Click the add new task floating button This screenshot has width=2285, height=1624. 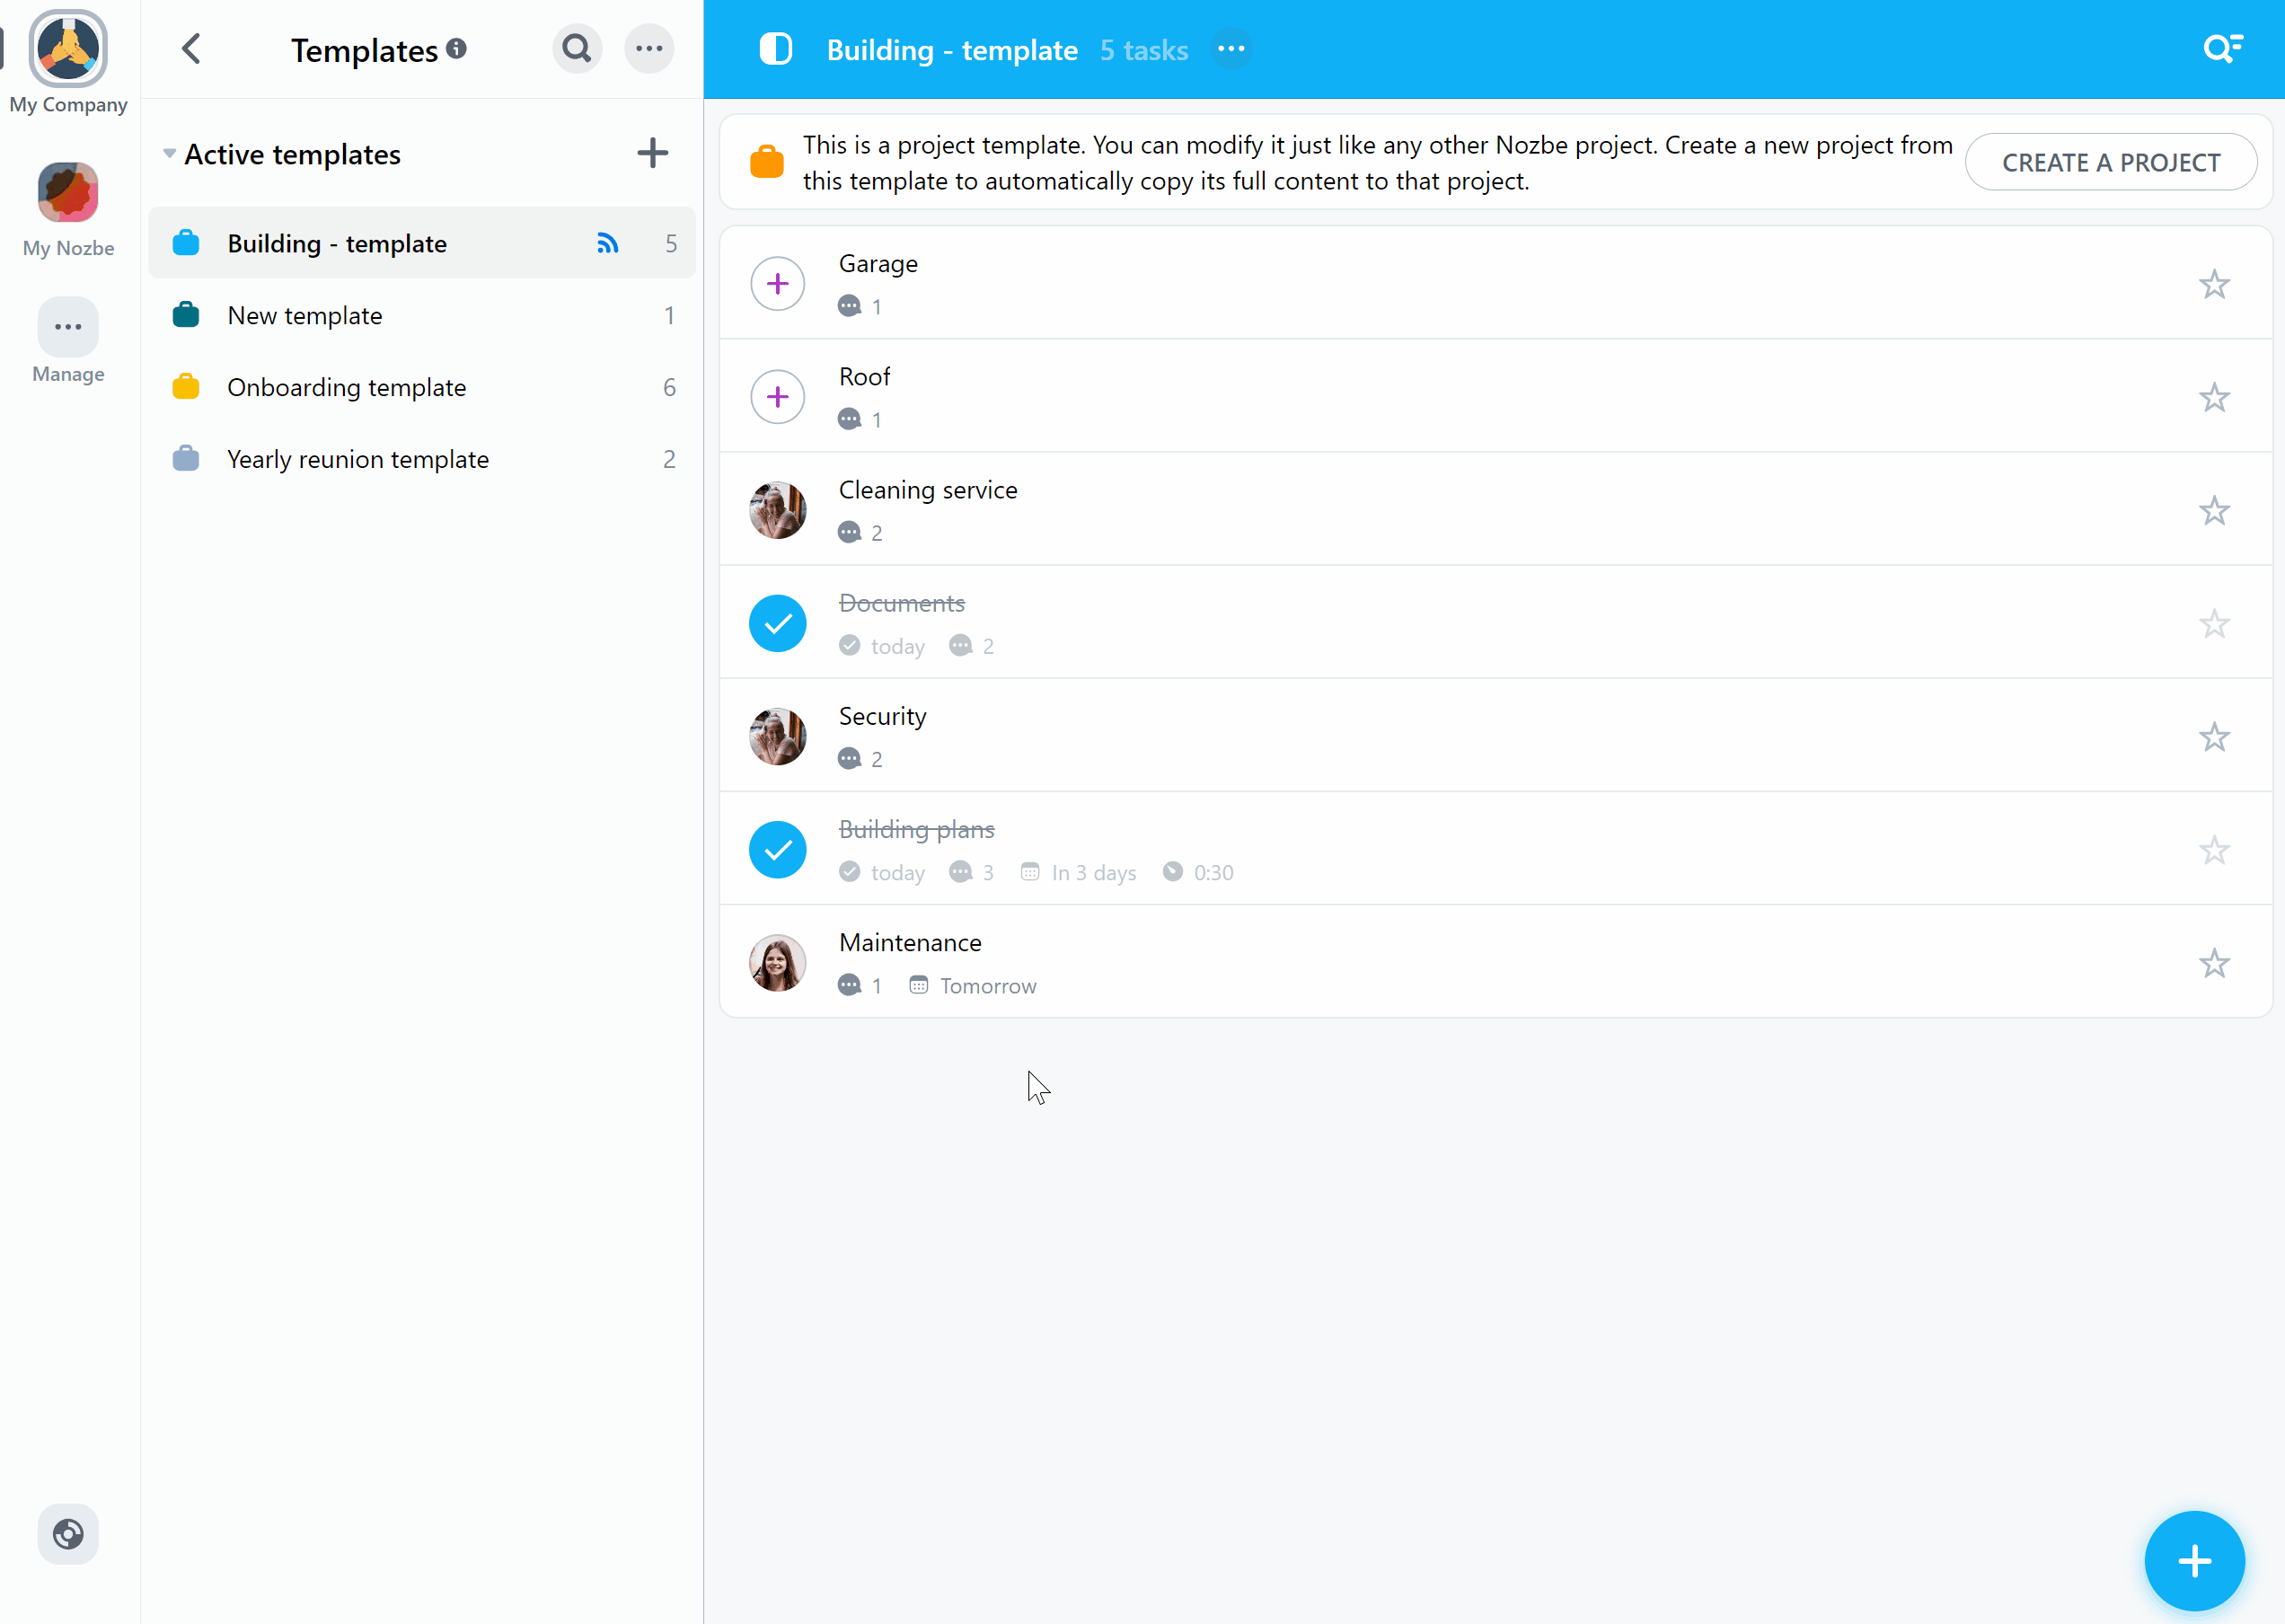click(2193, 1559)
